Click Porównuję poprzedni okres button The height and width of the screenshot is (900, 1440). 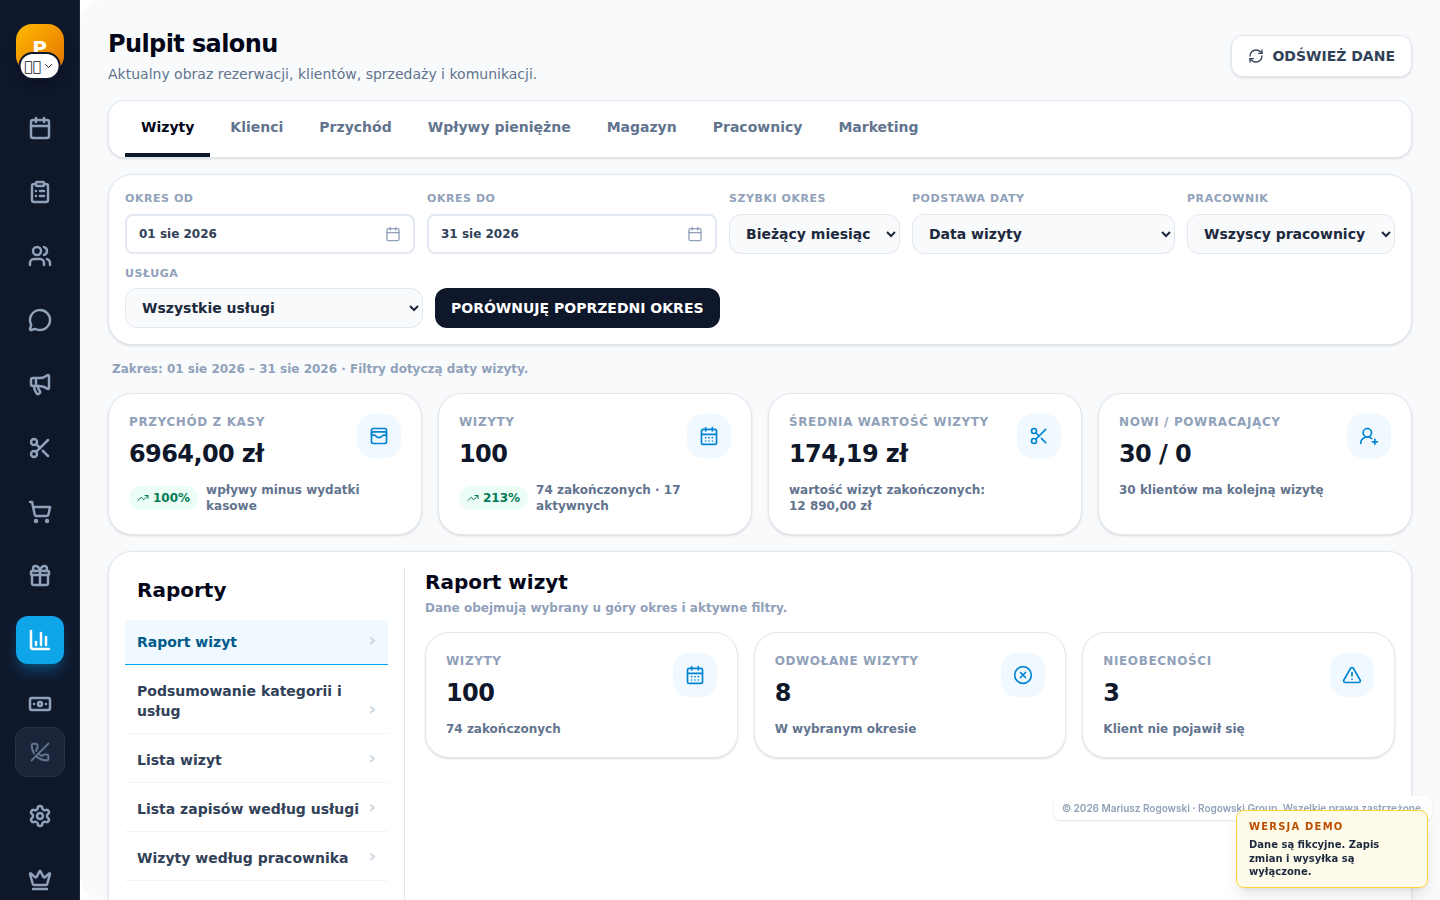tap(577, 308)
